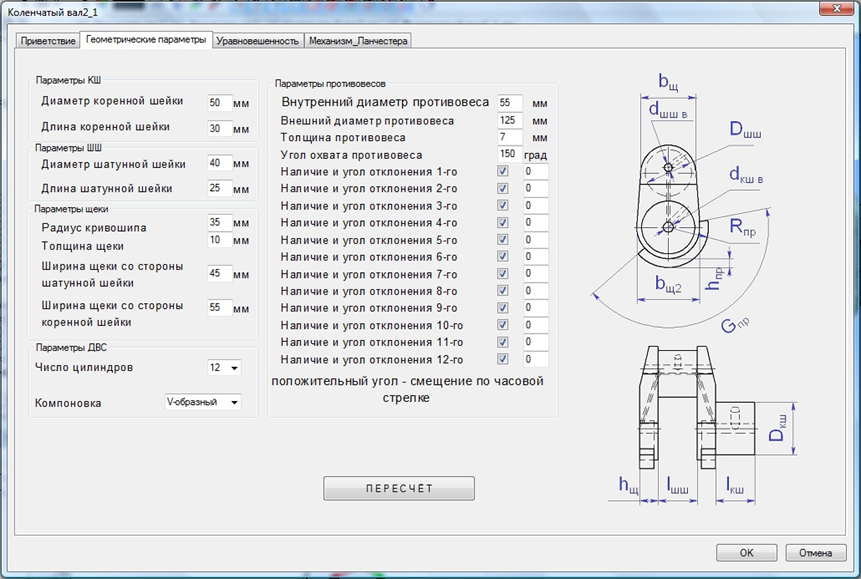
Task: Click the crankshaft side-view diagram
Action: [703, 424]
